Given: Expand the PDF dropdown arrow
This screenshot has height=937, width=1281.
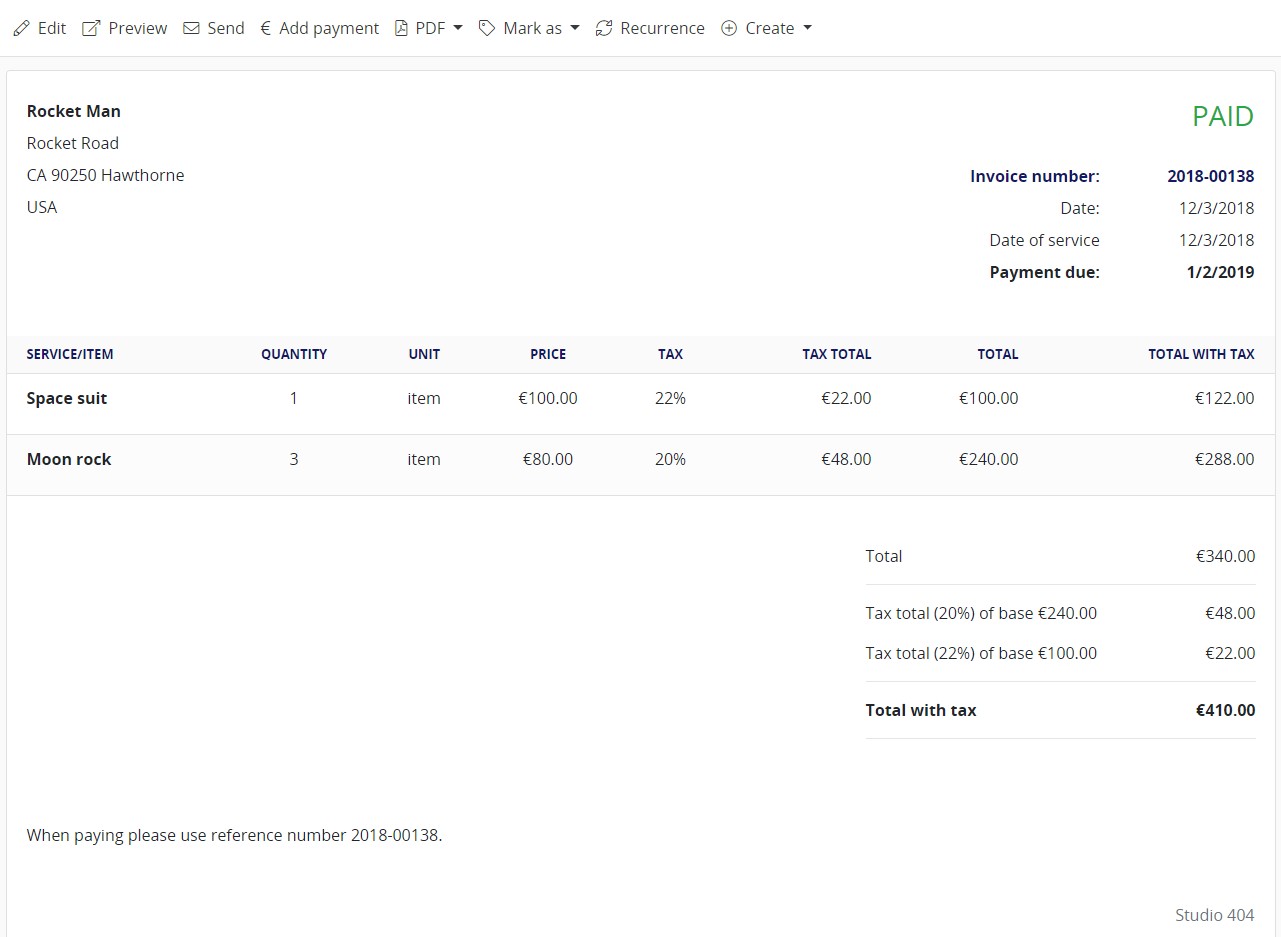Looking at the screenshot, I should point(458,28).
